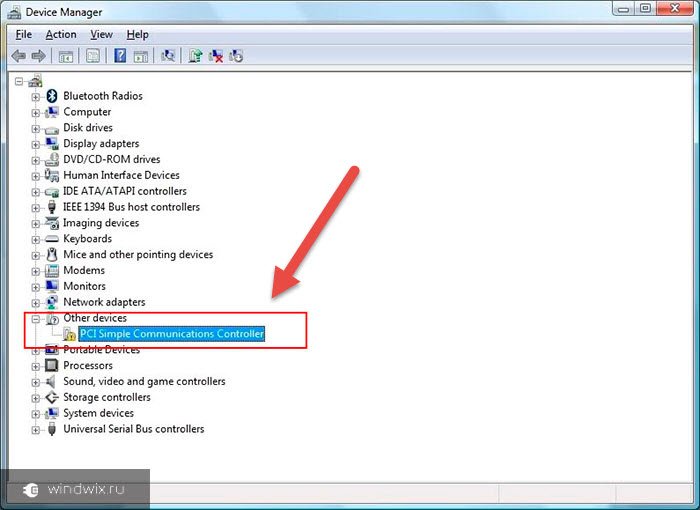The width and height of the screenshot is (700, 510).
Task: Minimize the Device Manager window
Action: pos(624,9)
